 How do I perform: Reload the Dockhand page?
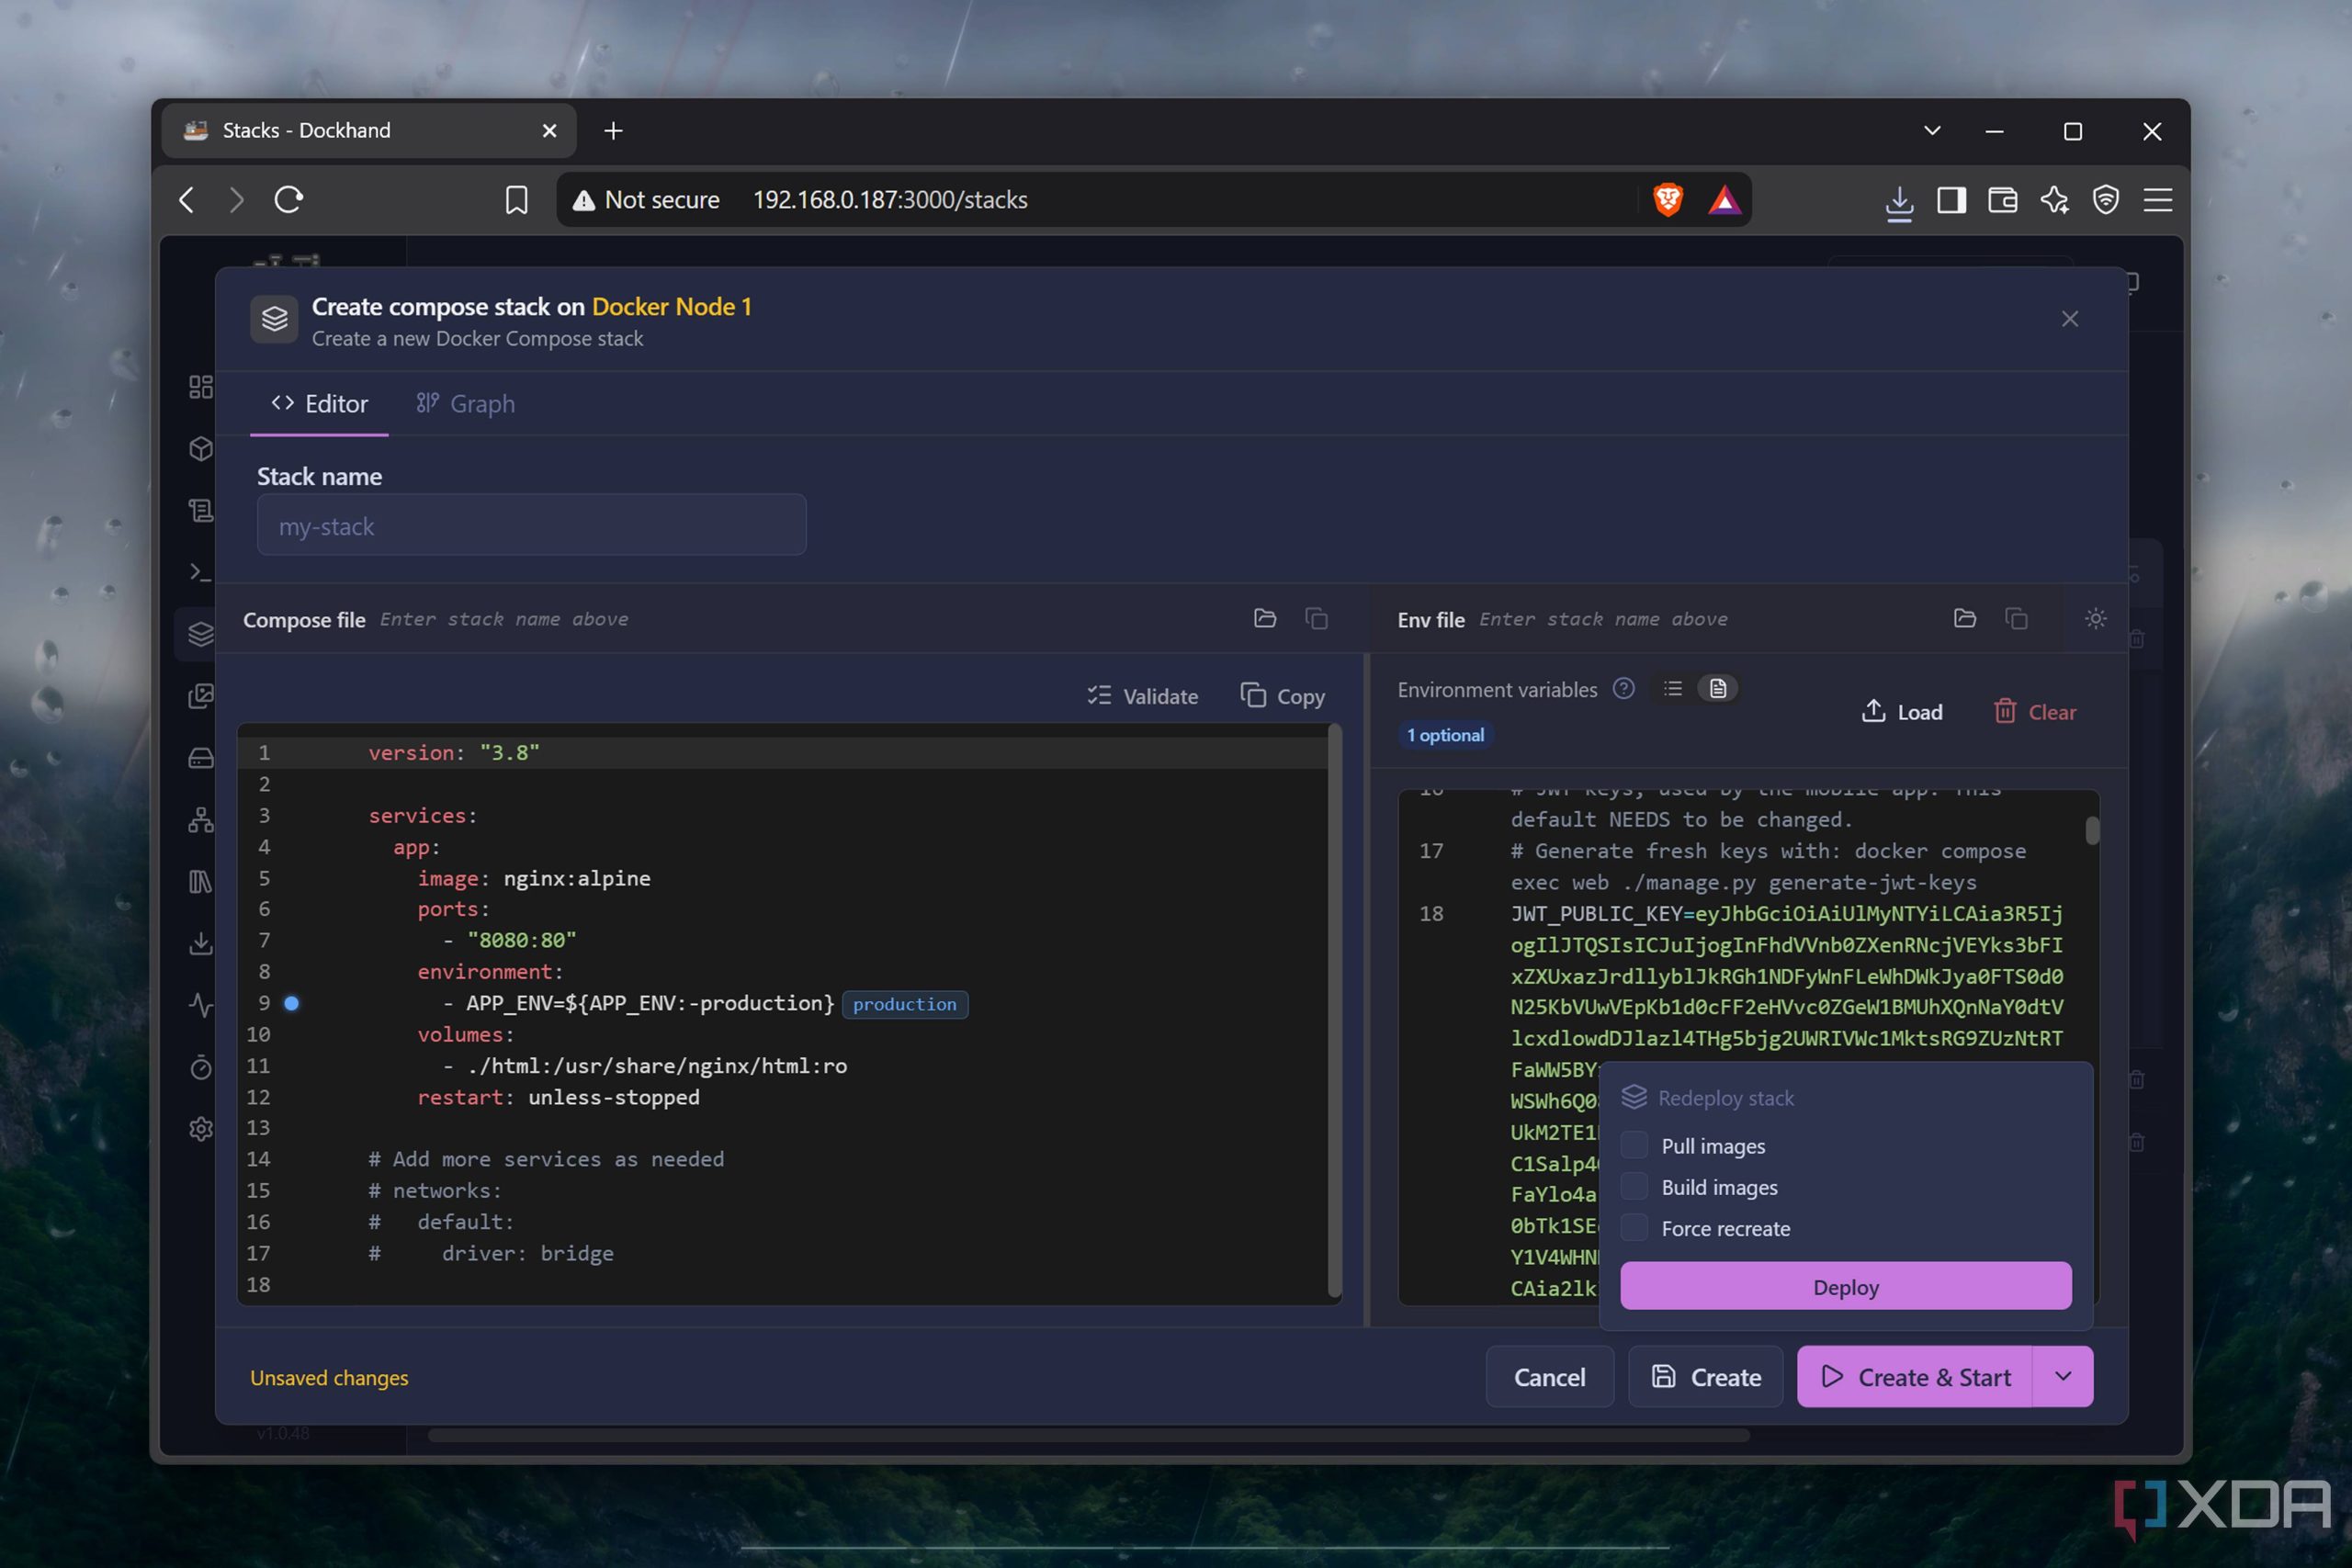pos(289,200)
